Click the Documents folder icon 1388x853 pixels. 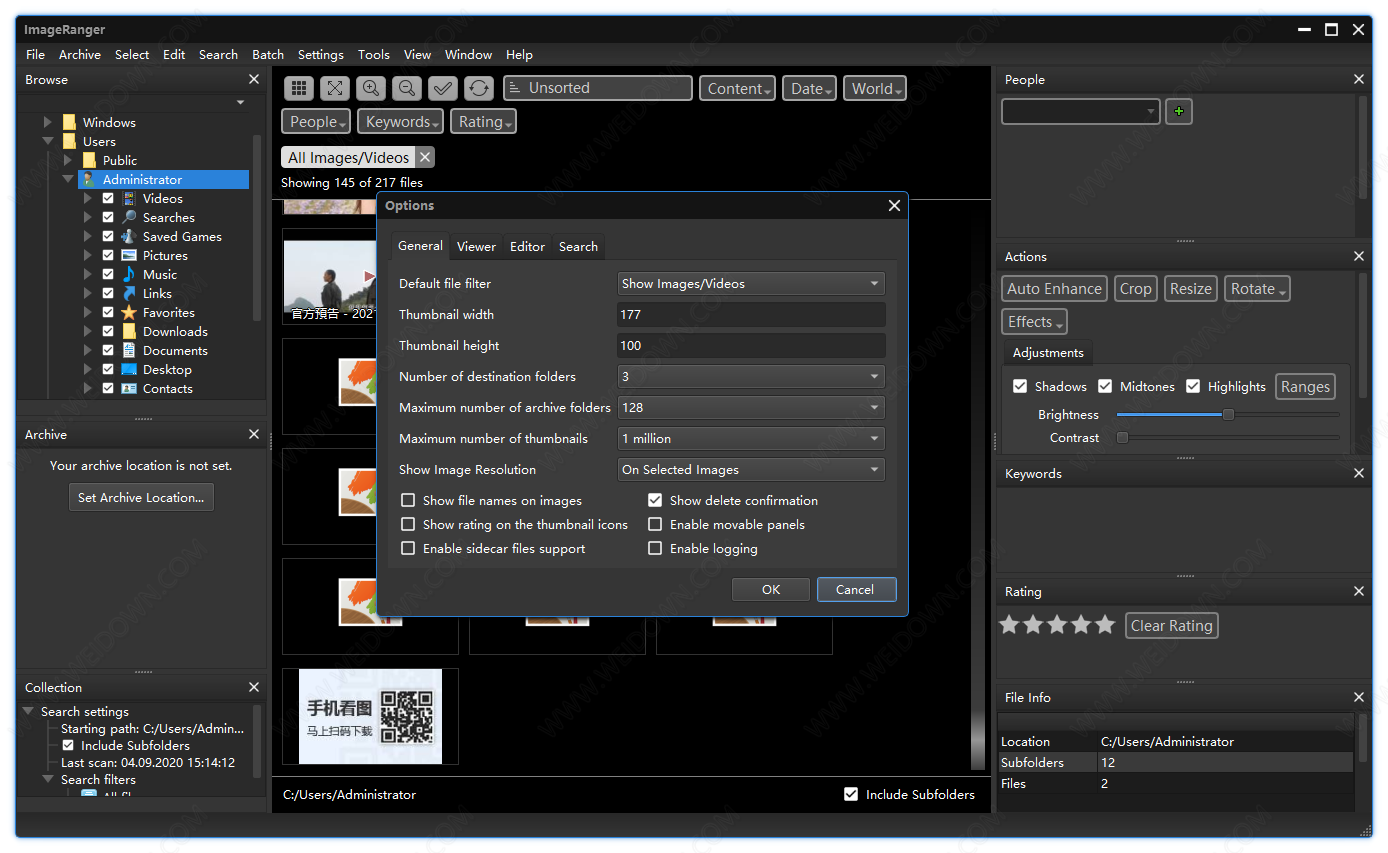coord(129,351)
